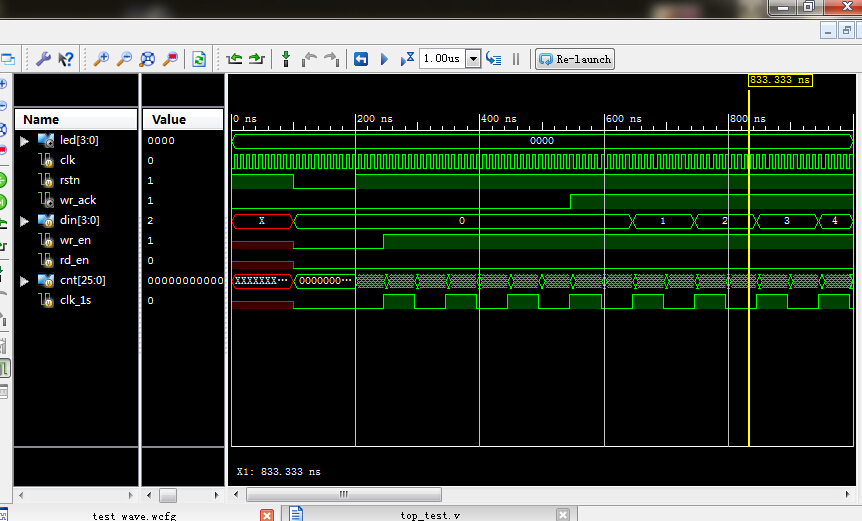Click the Zoom Out magnifier icon
The width and height of the screenshot is (862, 521).
coord(124,59)
